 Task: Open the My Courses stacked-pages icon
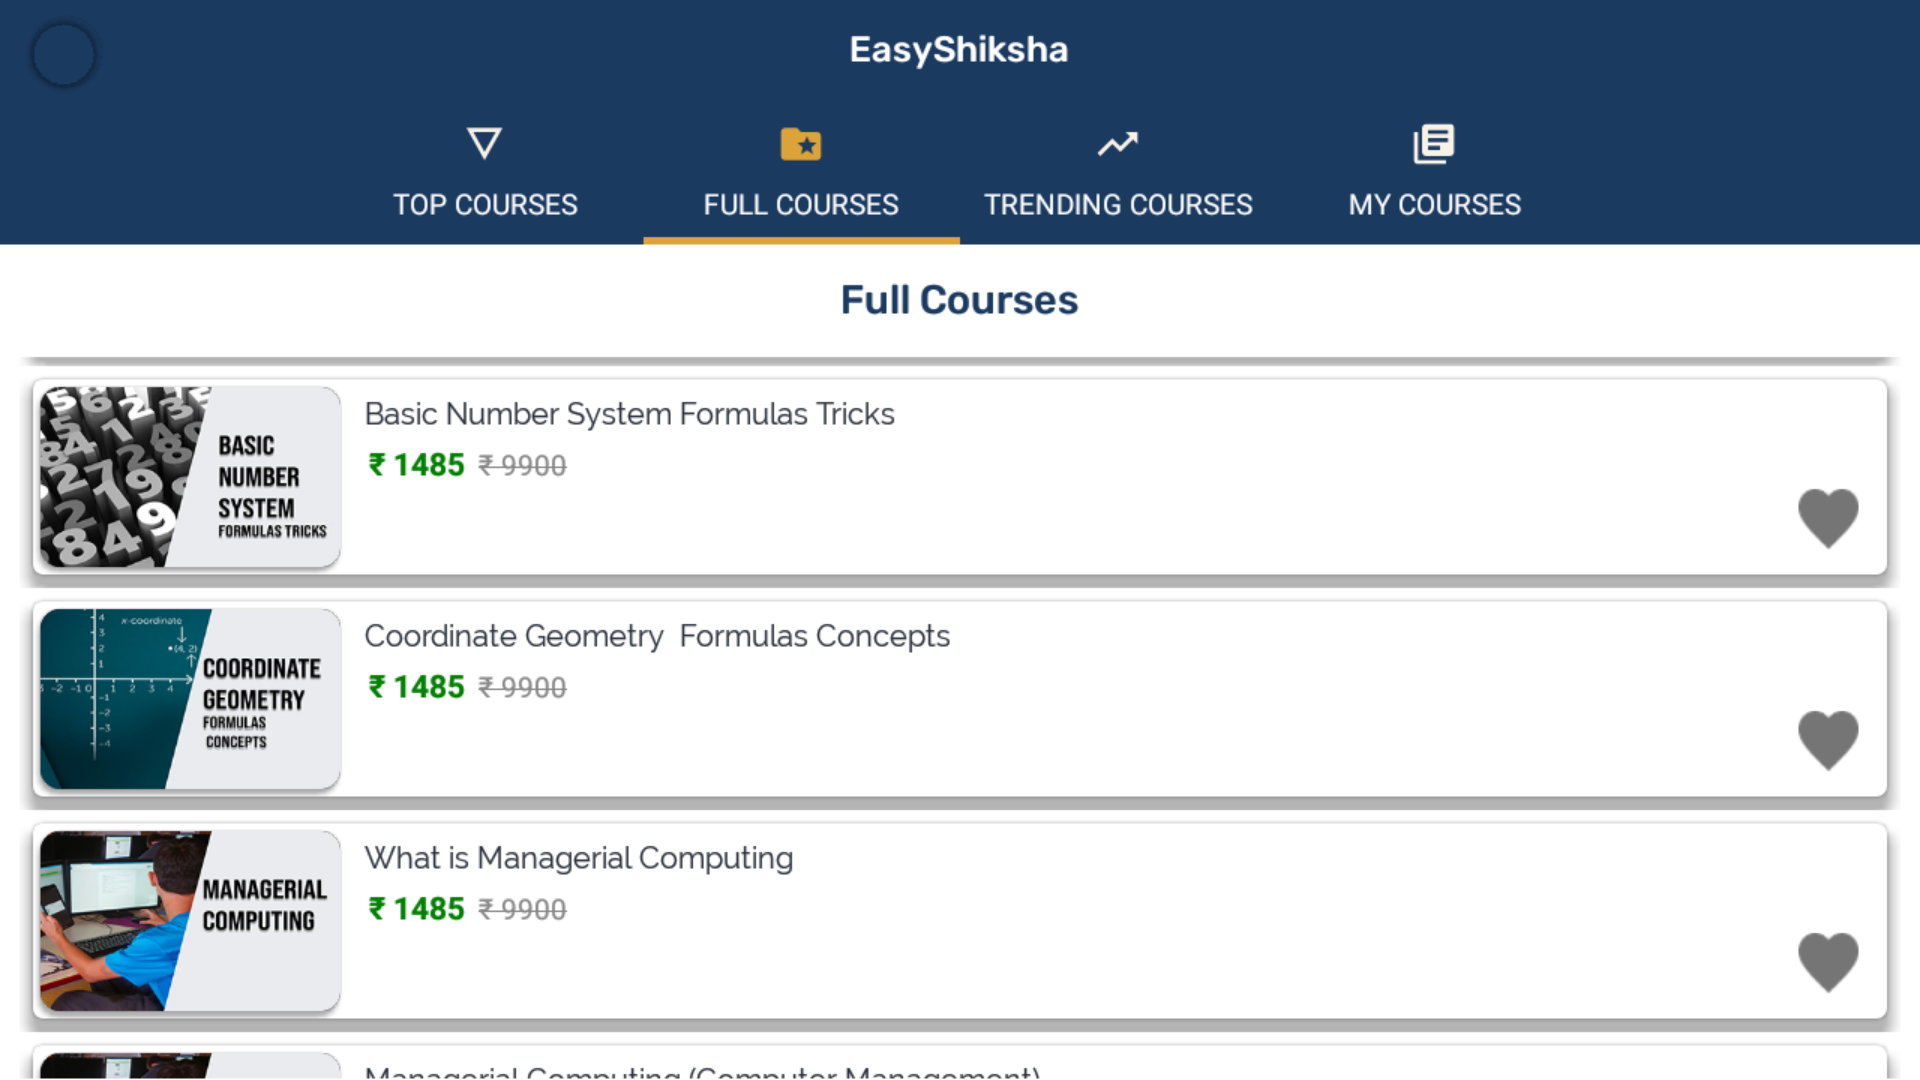1434,144
